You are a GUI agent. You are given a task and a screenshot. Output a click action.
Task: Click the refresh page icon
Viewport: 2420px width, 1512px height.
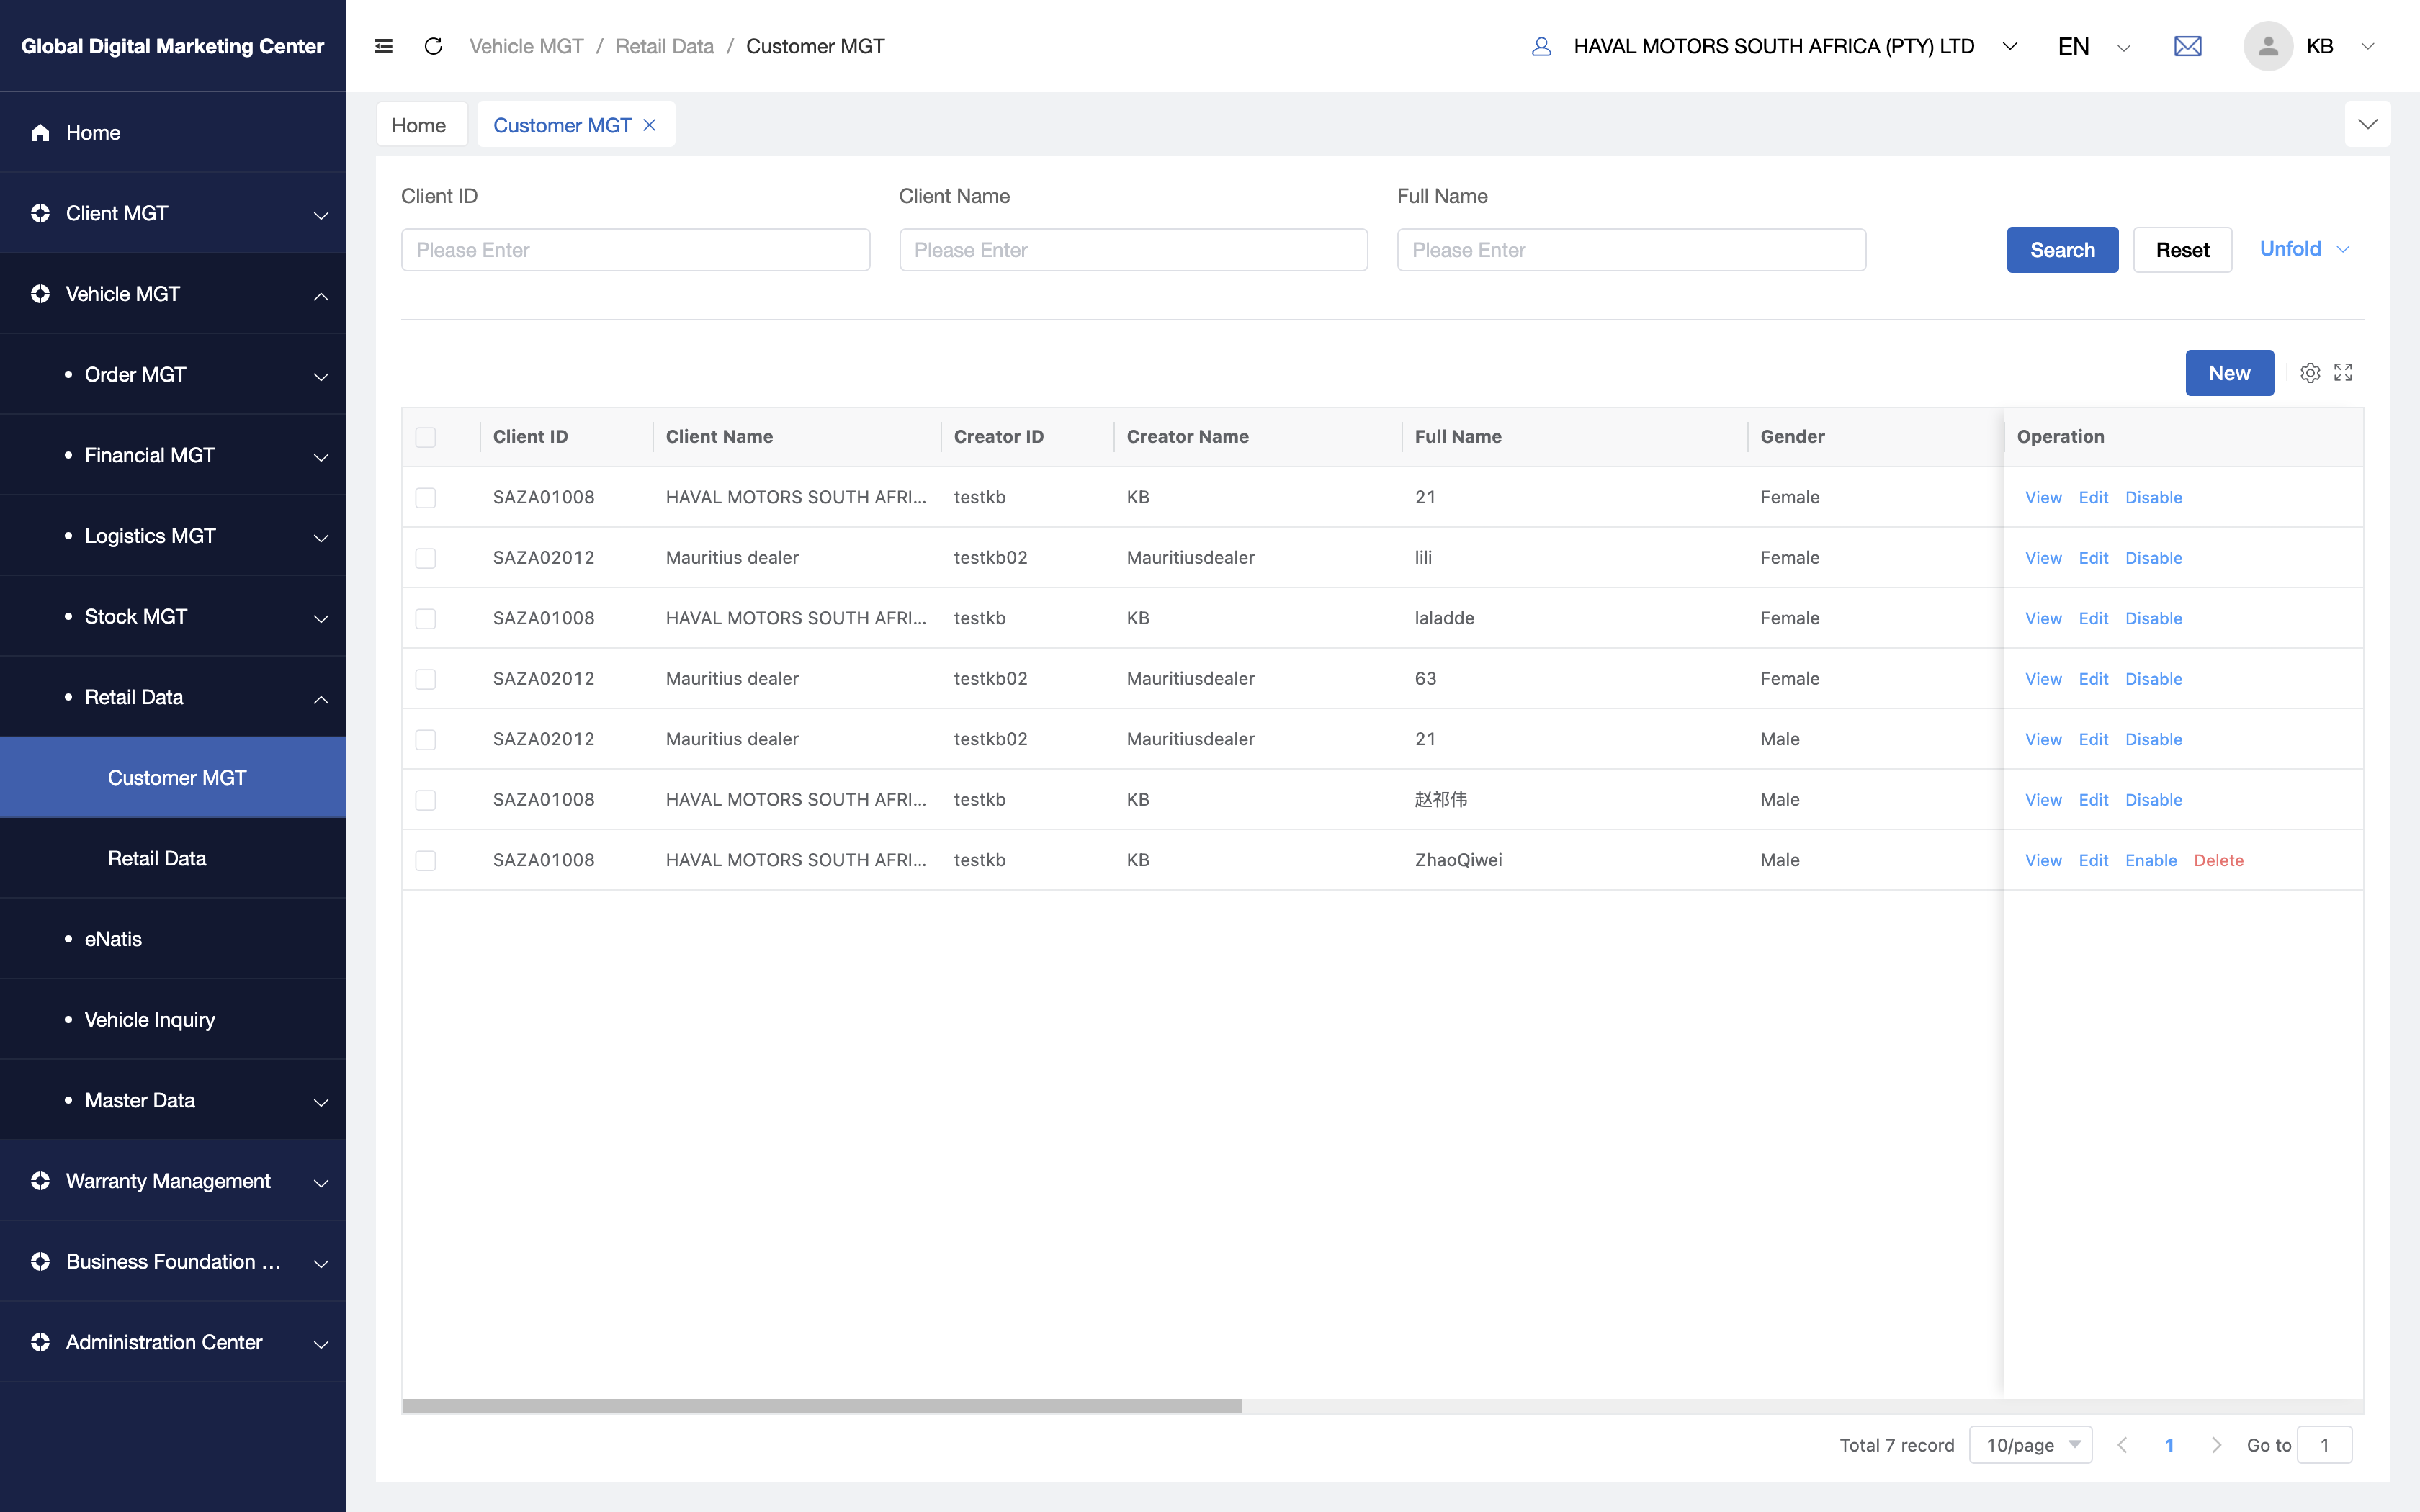pyautogui.click(x=433, y=46)
